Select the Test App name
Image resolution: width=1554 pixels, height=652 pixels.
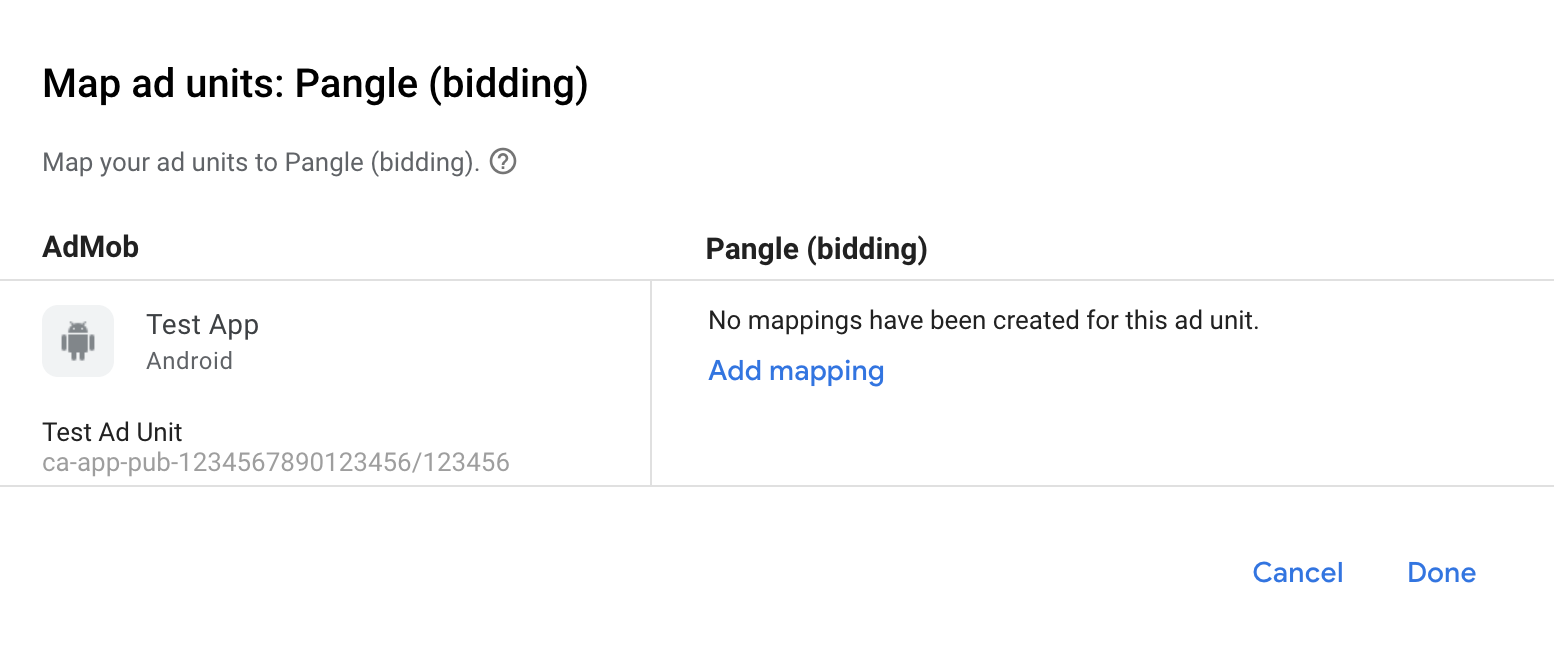pyautogui.click(x=202, y=325)
